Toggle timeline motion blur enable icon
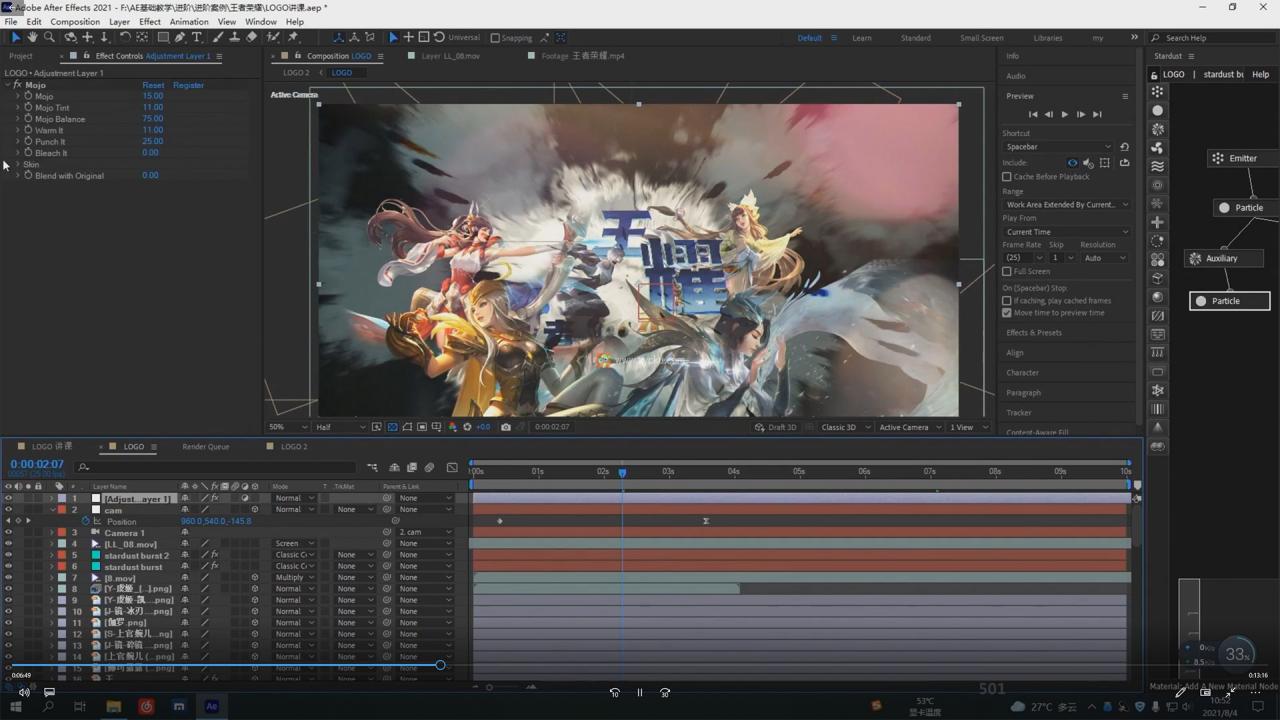Image resolution: width=1280 pixels, height=720 pixels. (x=429, y=467)
